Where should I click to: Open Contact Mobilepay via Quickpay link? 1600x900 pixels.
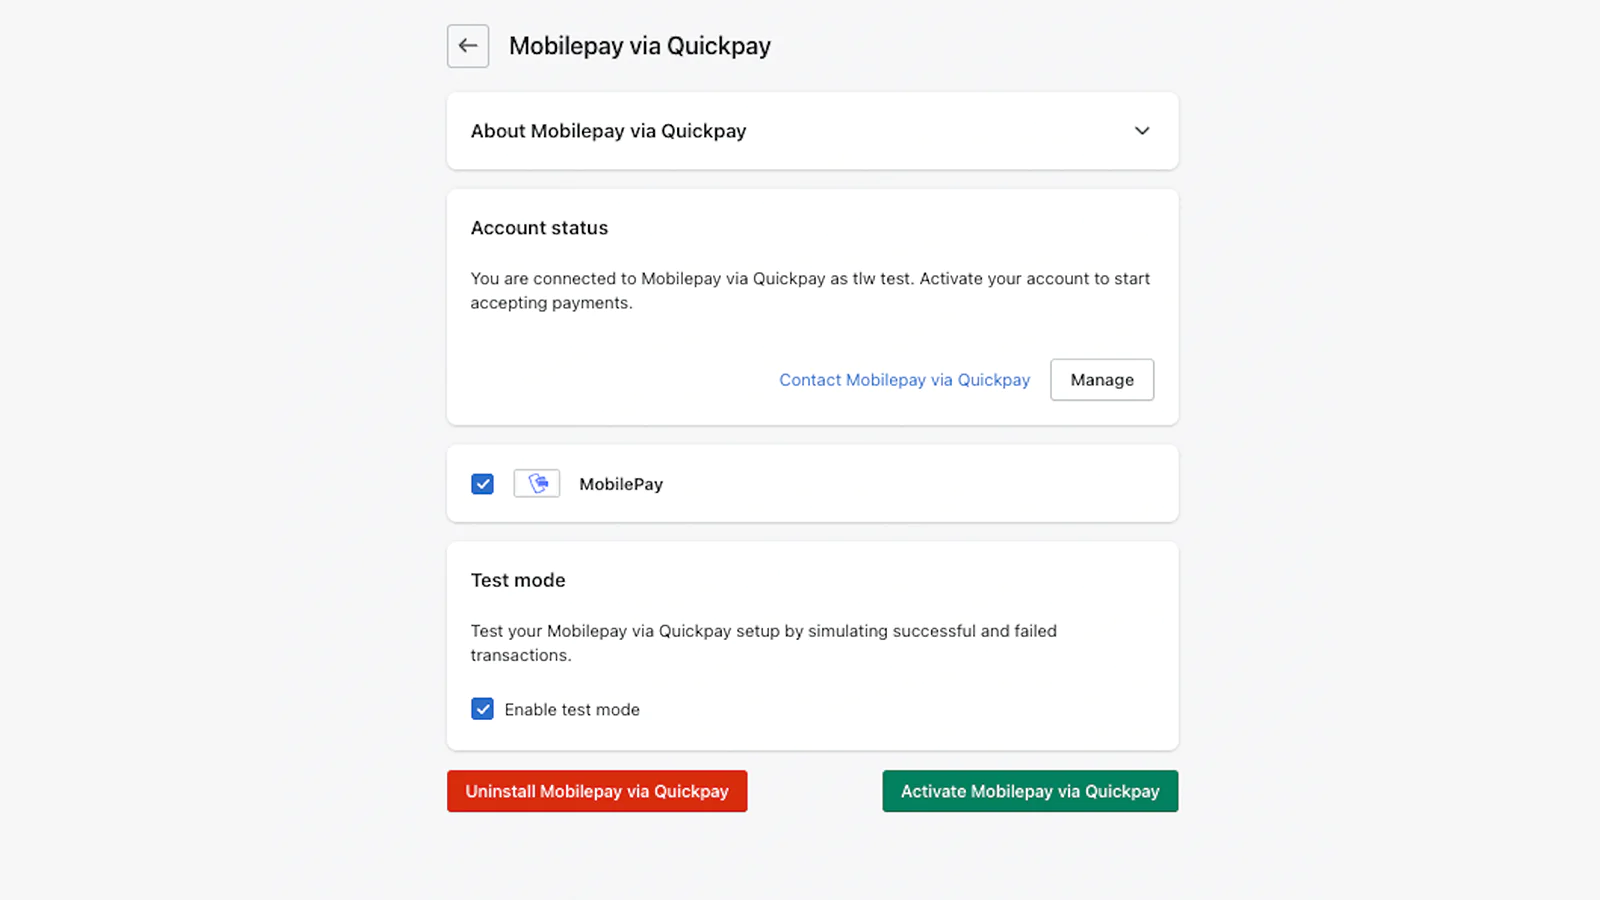tap(904, 380)
